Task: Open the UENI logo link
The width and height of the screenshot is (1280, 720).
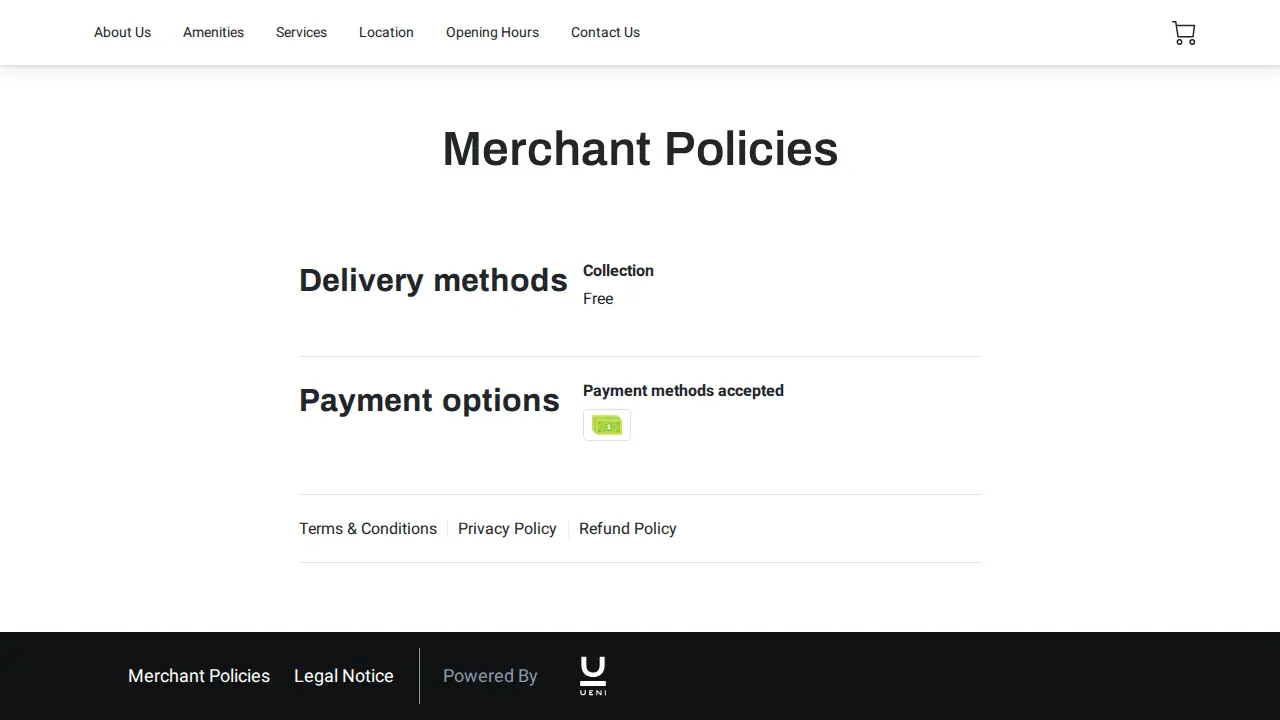Action: 593,676
